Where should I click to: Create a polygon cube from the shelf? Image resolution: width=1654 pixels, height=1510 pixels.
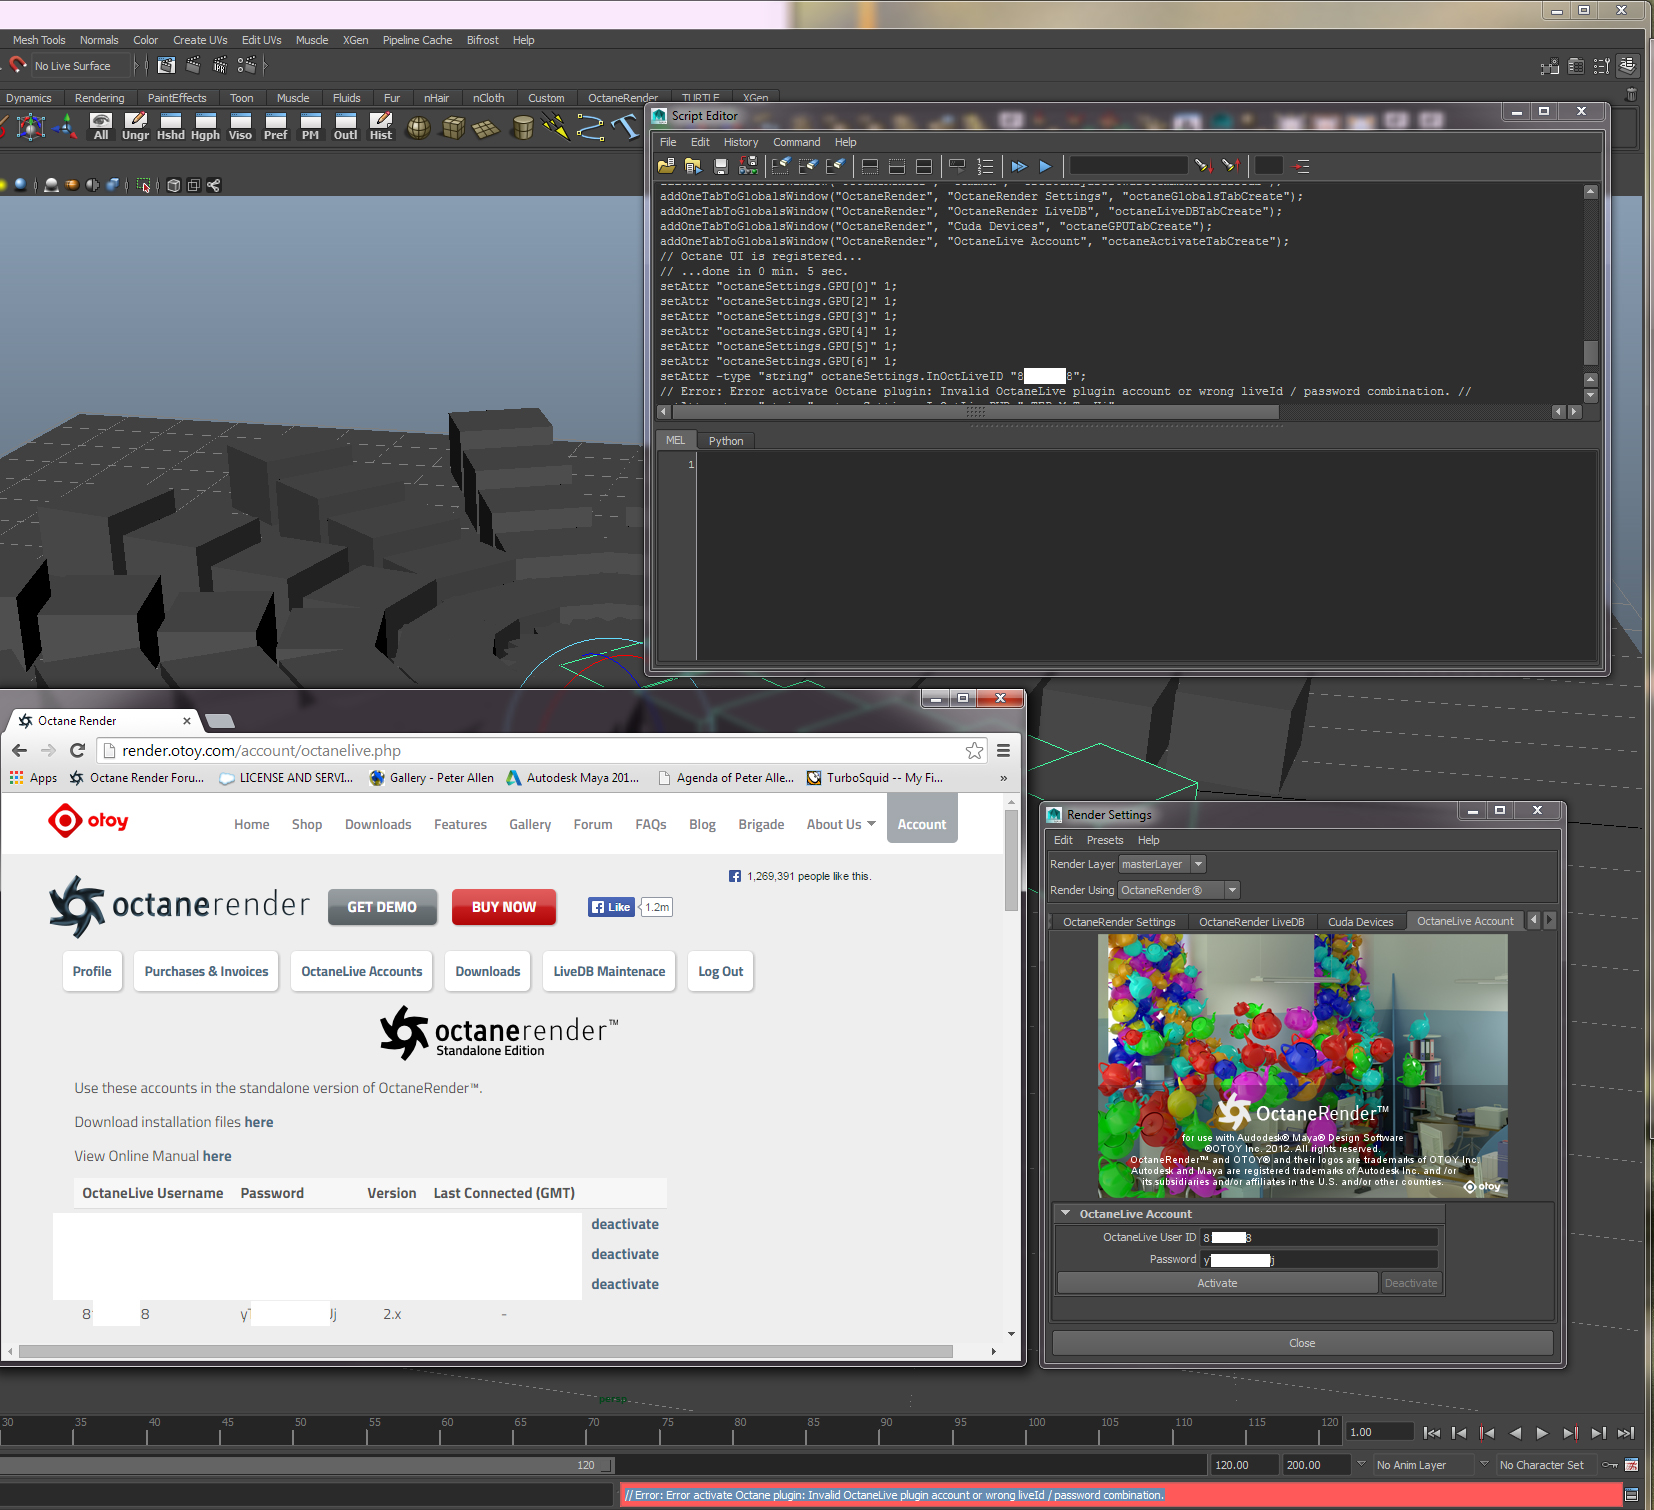tap(453, 127)
